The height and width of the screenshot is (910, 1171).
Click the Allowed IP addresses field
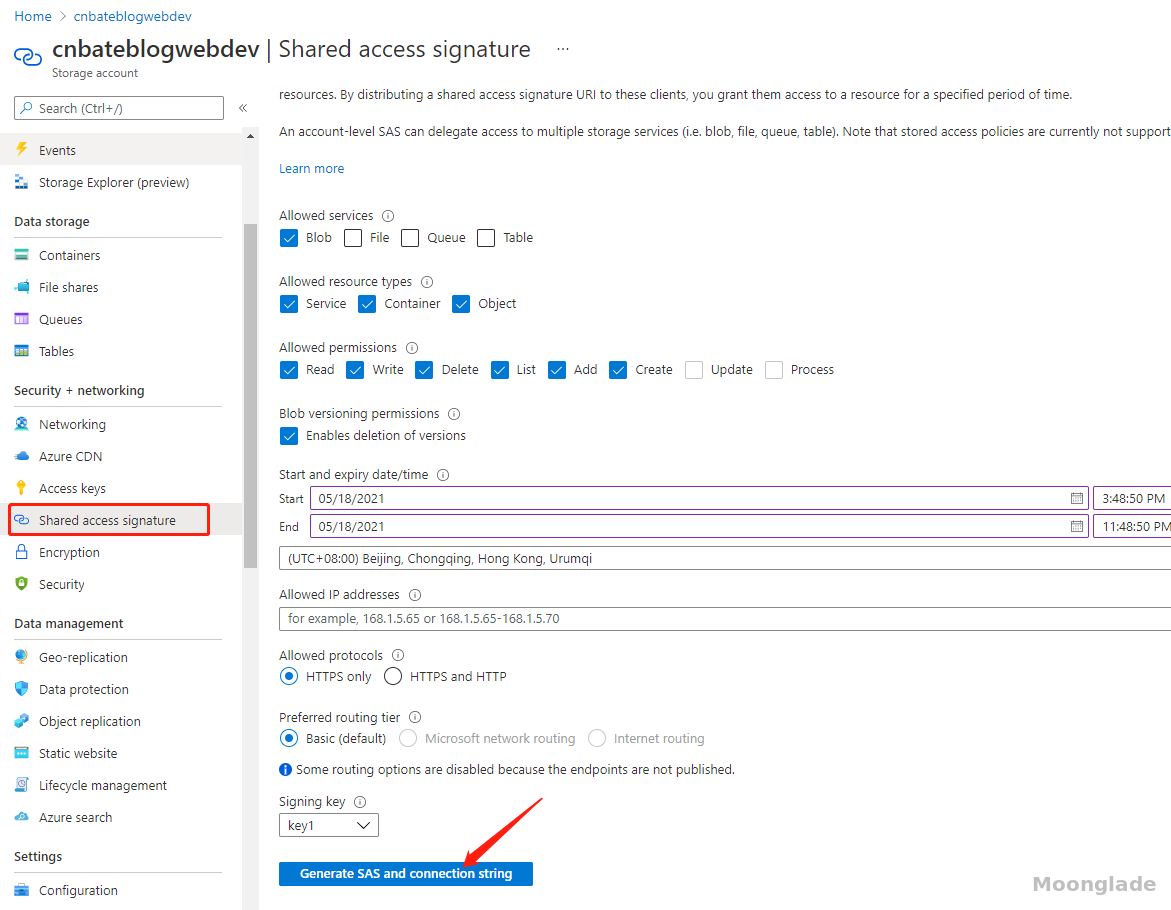tap(724, 619)
